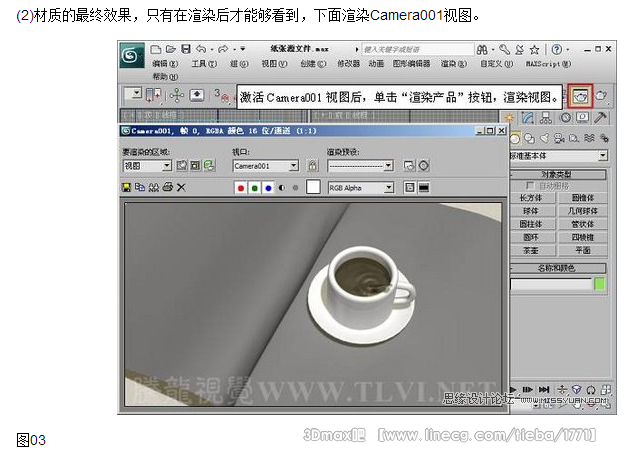Screen dimensions: 625x452
Task: Click the Teapot primitive button
Action: [531, 250]
